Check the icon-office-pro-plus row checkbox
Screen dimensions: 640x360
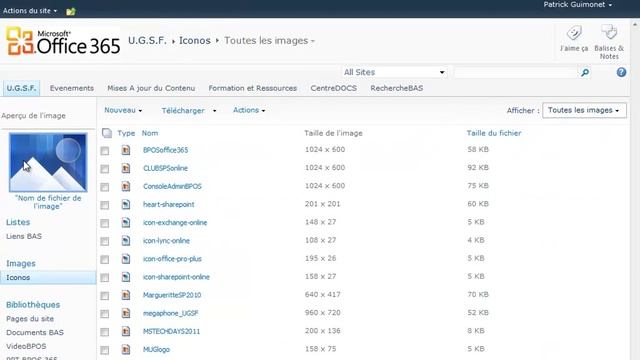(x=105, y=260)
